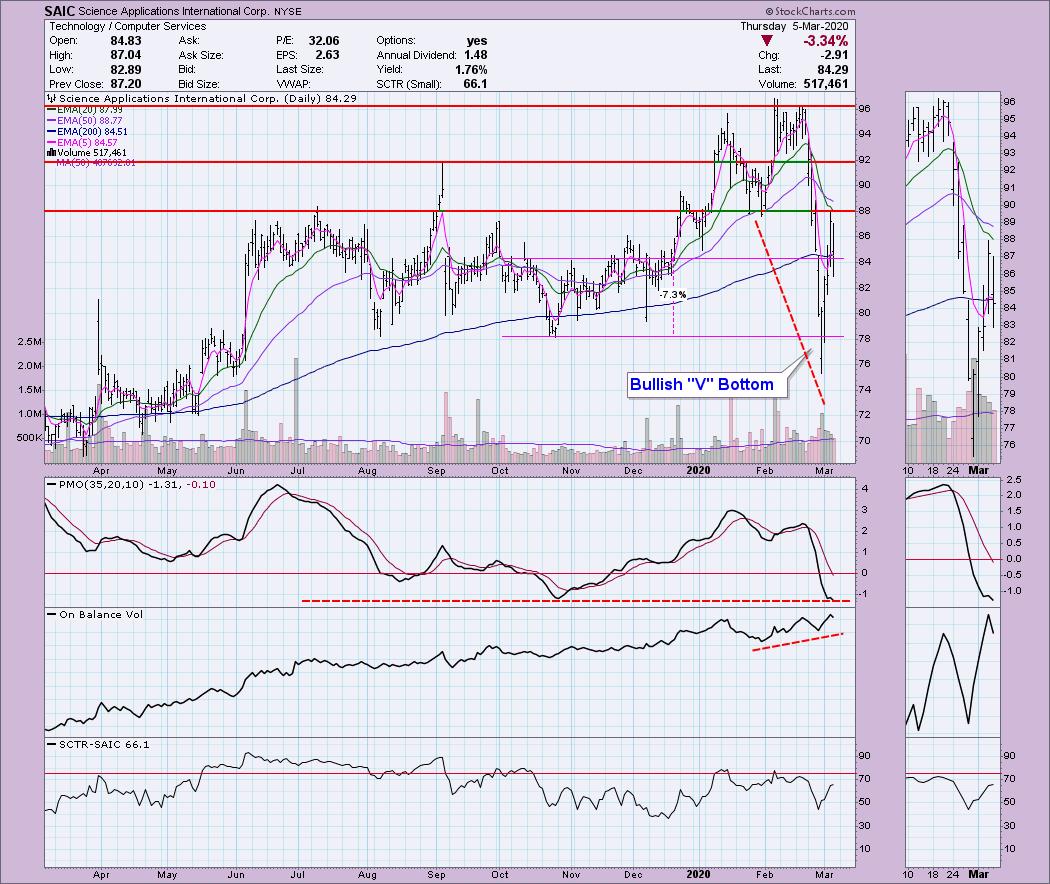1050x884 pixels.
Task: Click the EMA(20) green legend line swatch
Action: coord(51,110)
